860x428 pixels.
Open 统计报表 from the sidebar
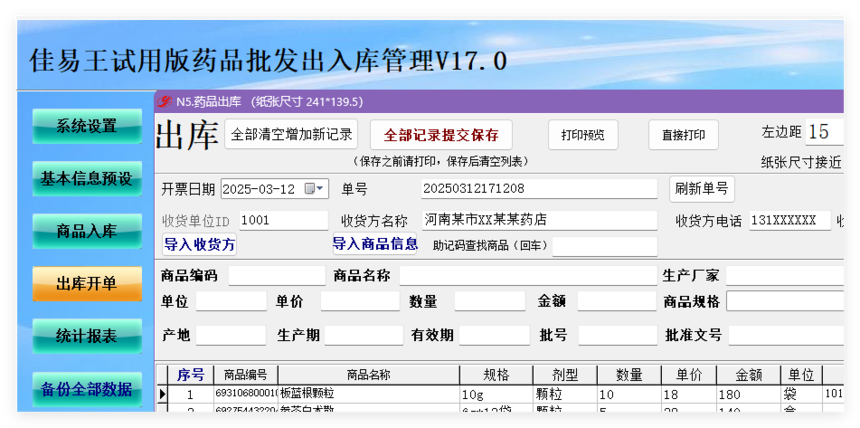pyautogui.click(x=87, y=336)
